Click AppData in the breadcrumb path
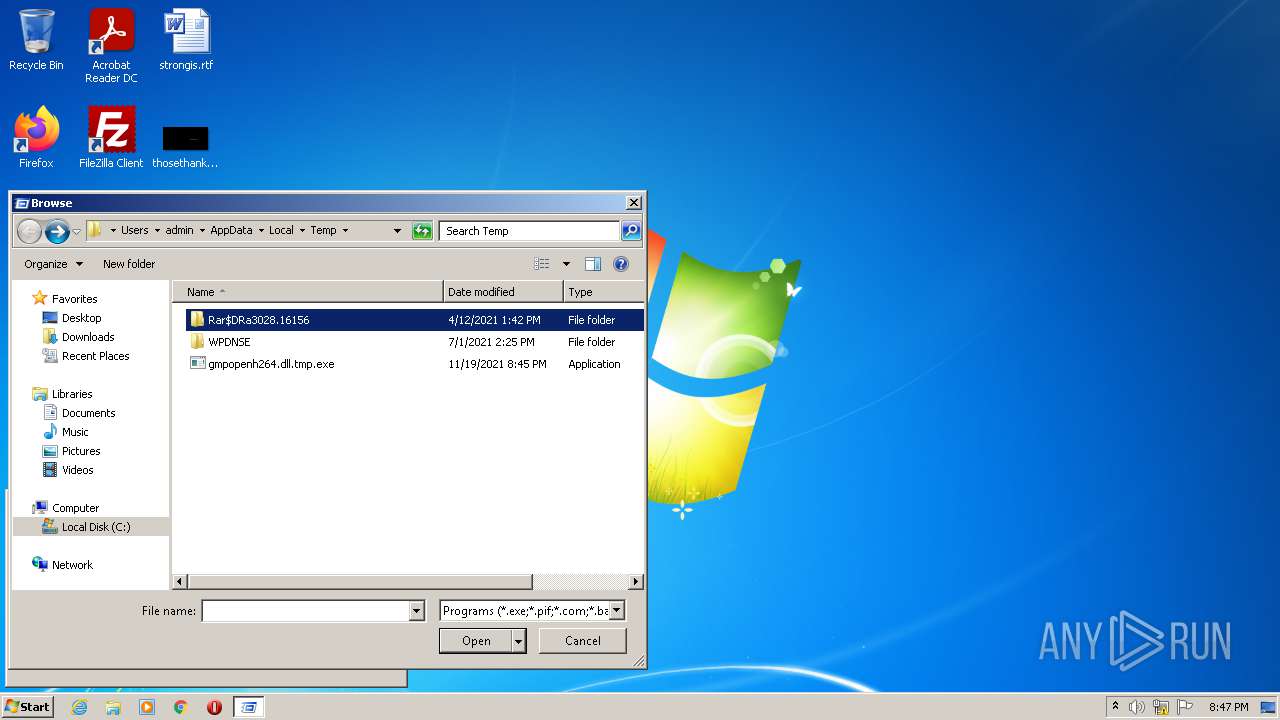Viewport: 1280px width, 720px height. (231, 230)
